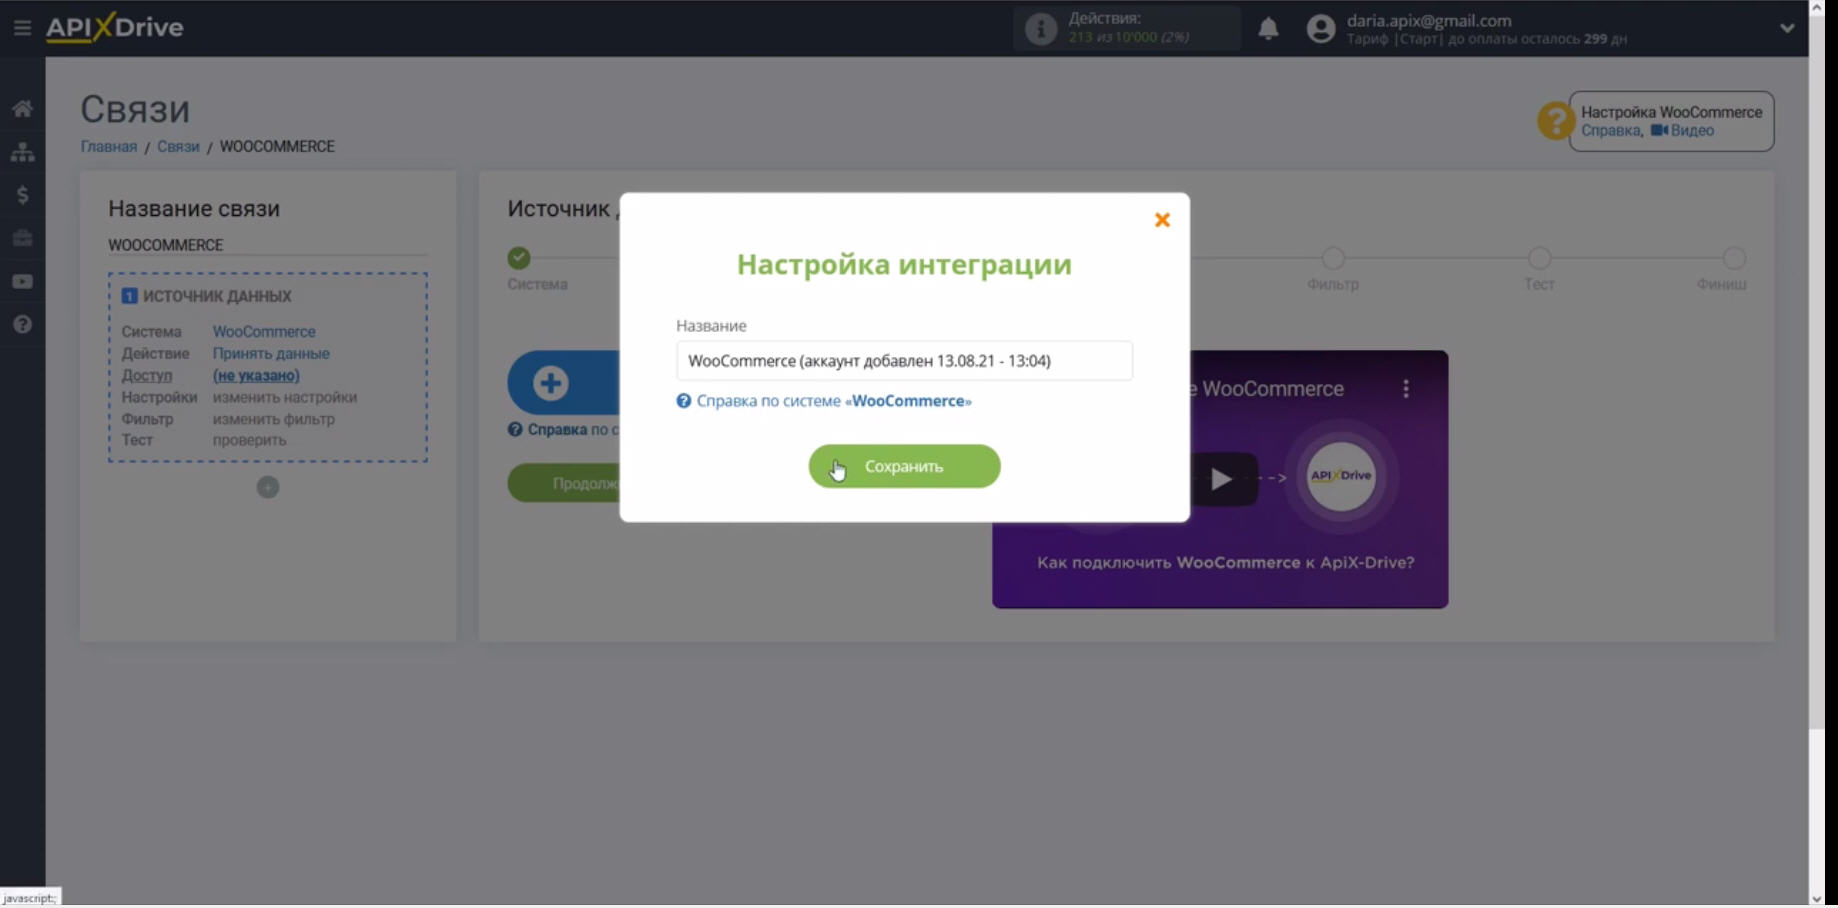This screenshot has width=1838, height=908.
Task: Add a block with the gray plus icon
Action: pyautogui.click(x=268, y=488)
